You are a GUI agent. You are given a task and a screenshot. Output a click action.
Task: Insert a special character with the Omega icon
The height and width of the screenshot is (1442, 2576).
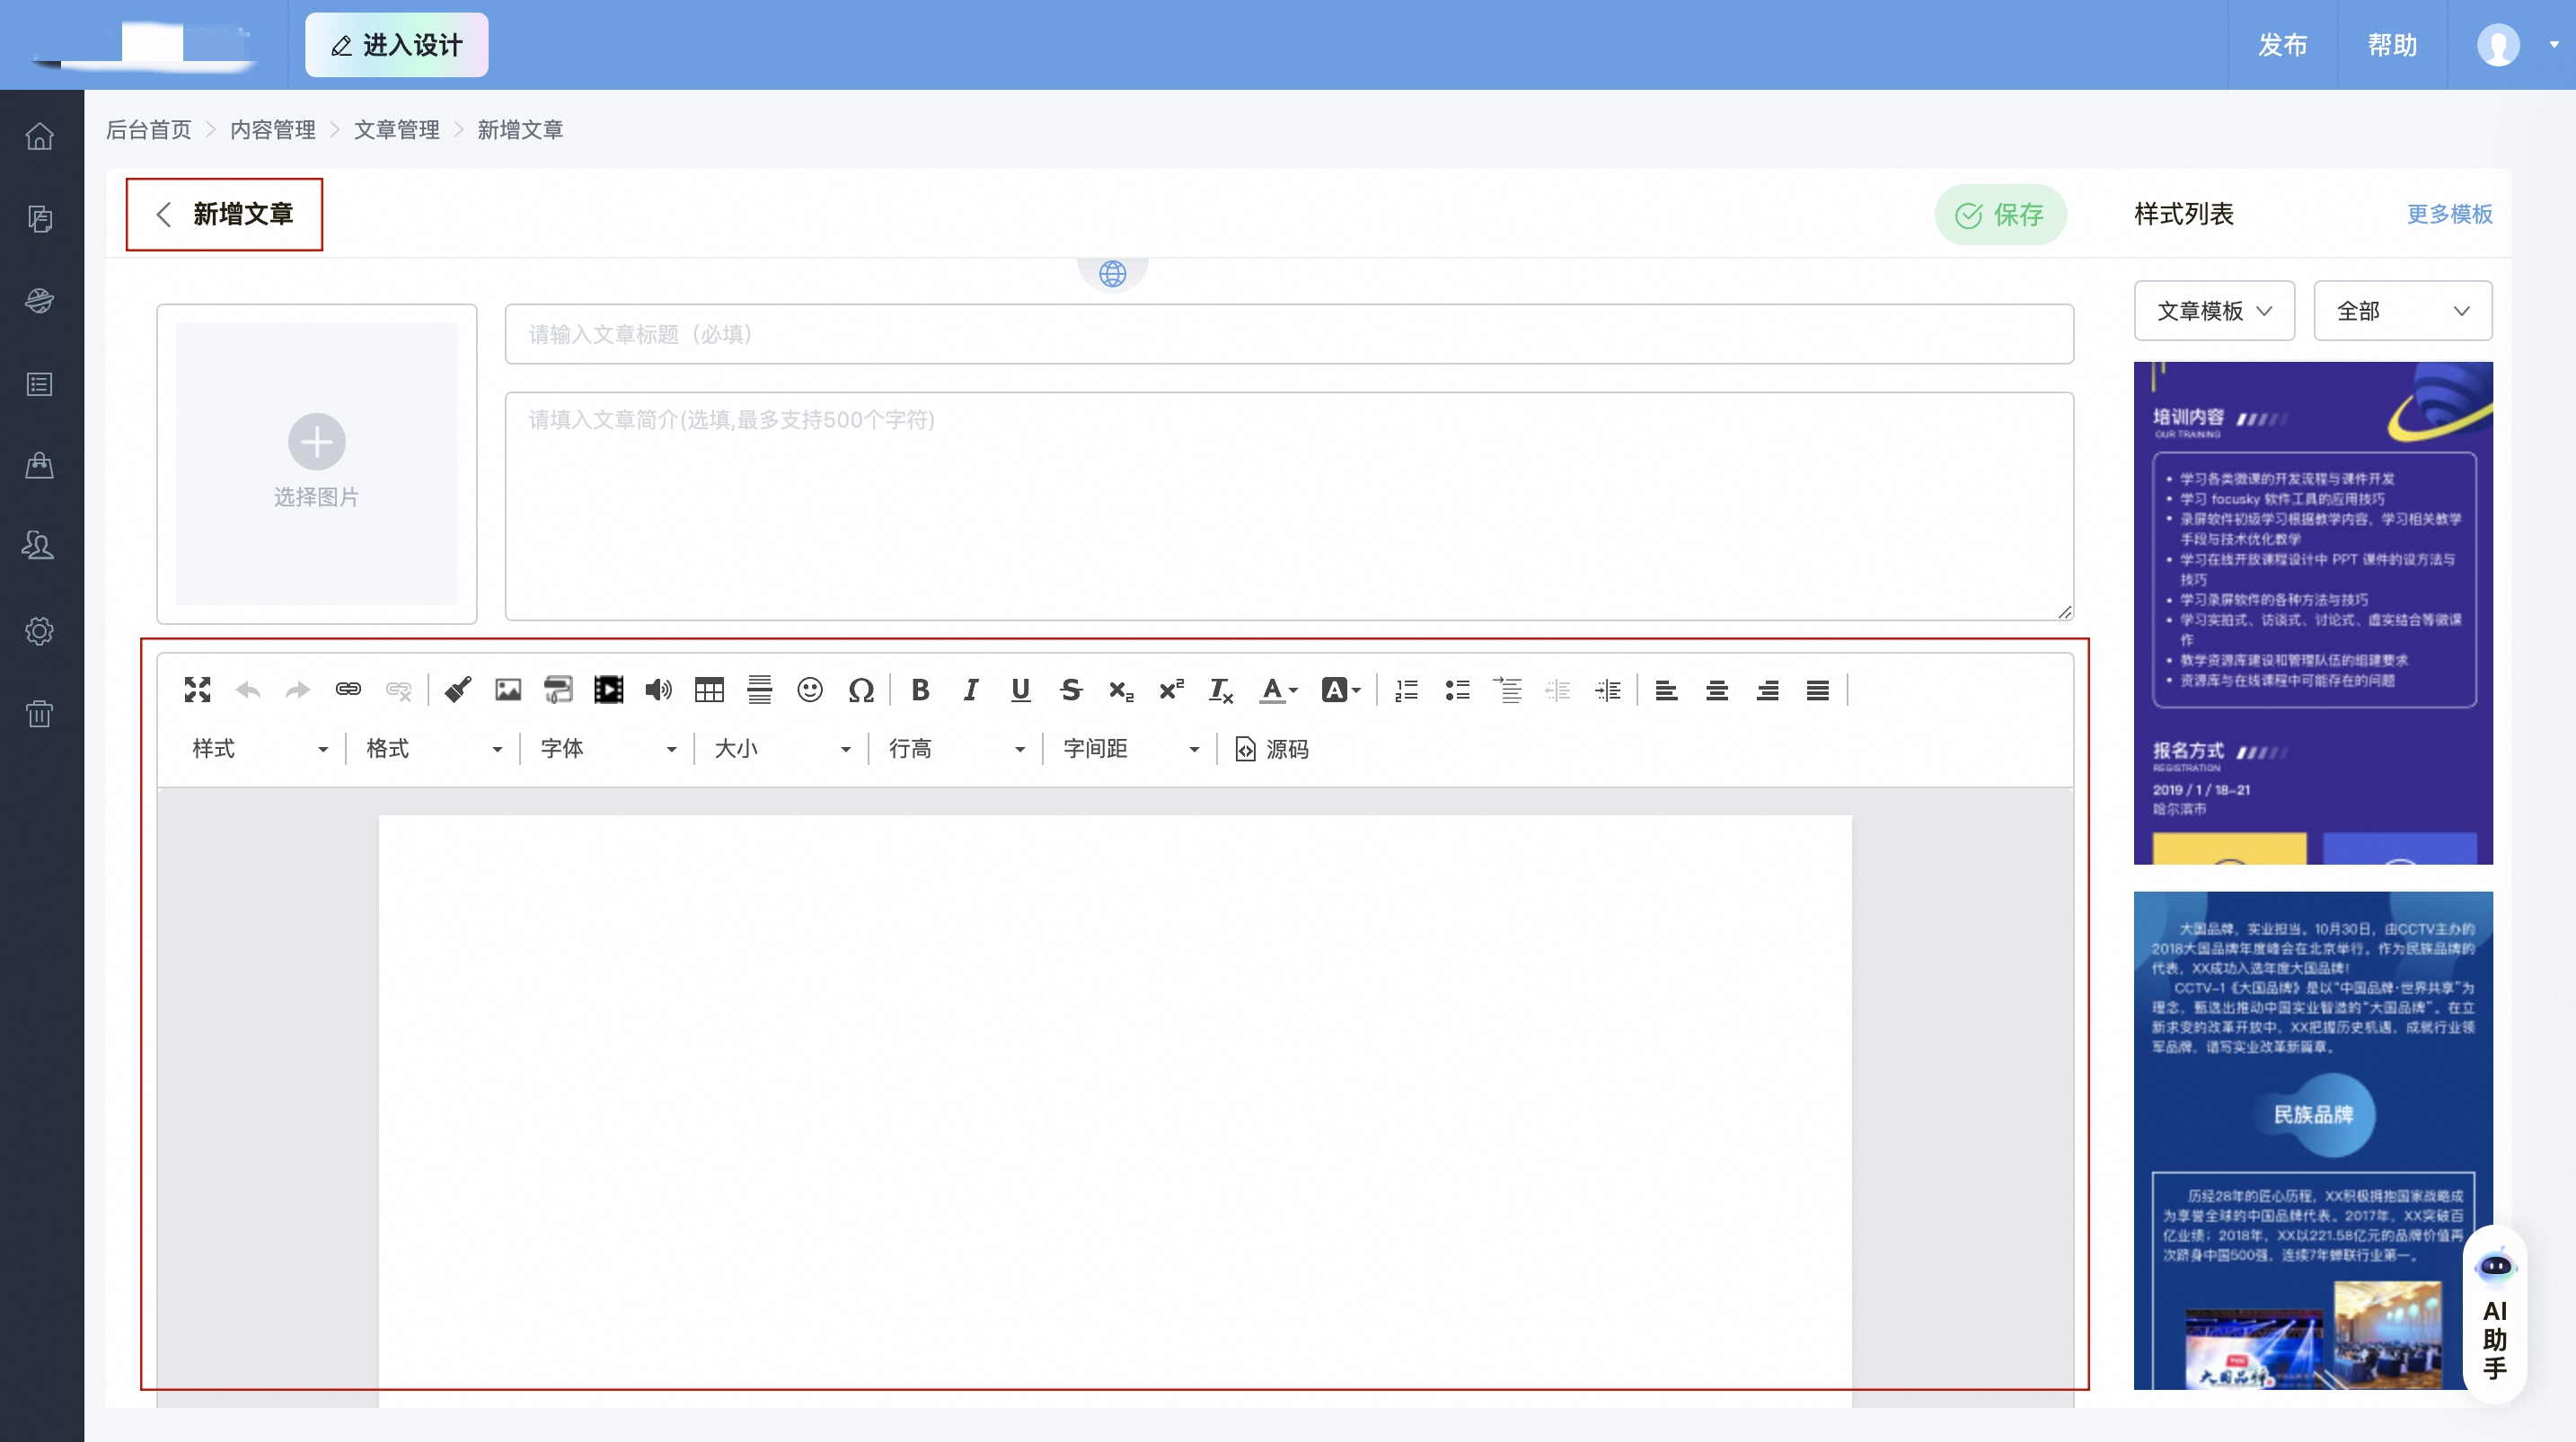pyautogui.click(x=862, y=690)
